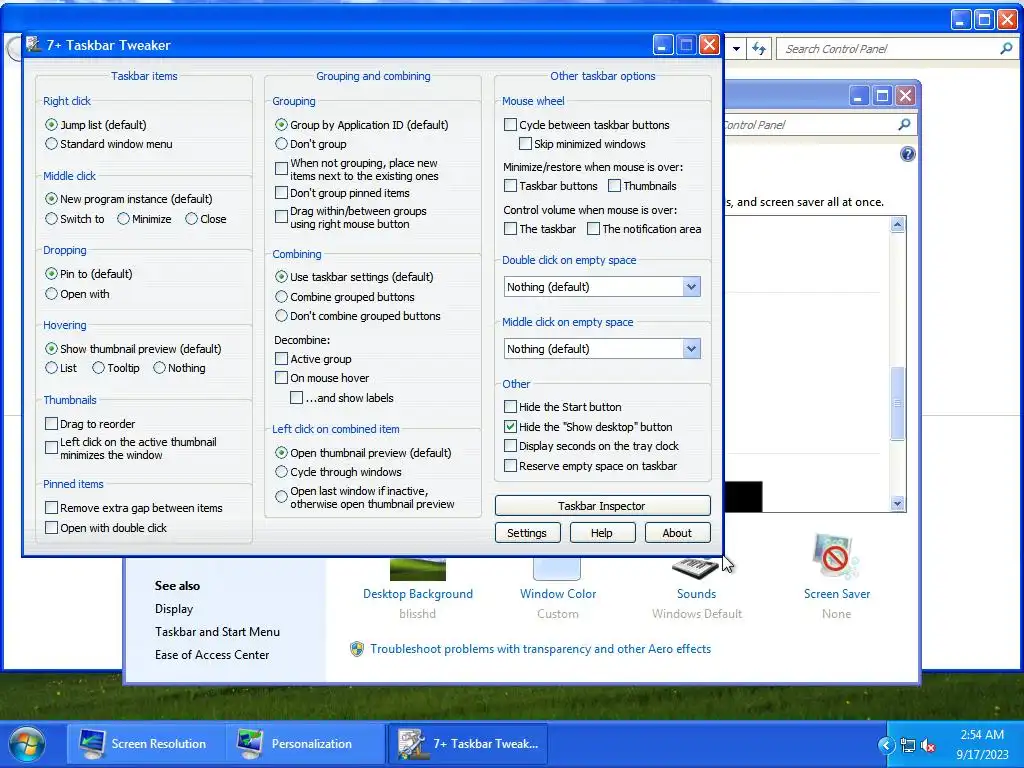Show hidden tray icons arrow

tap(886, 745)
